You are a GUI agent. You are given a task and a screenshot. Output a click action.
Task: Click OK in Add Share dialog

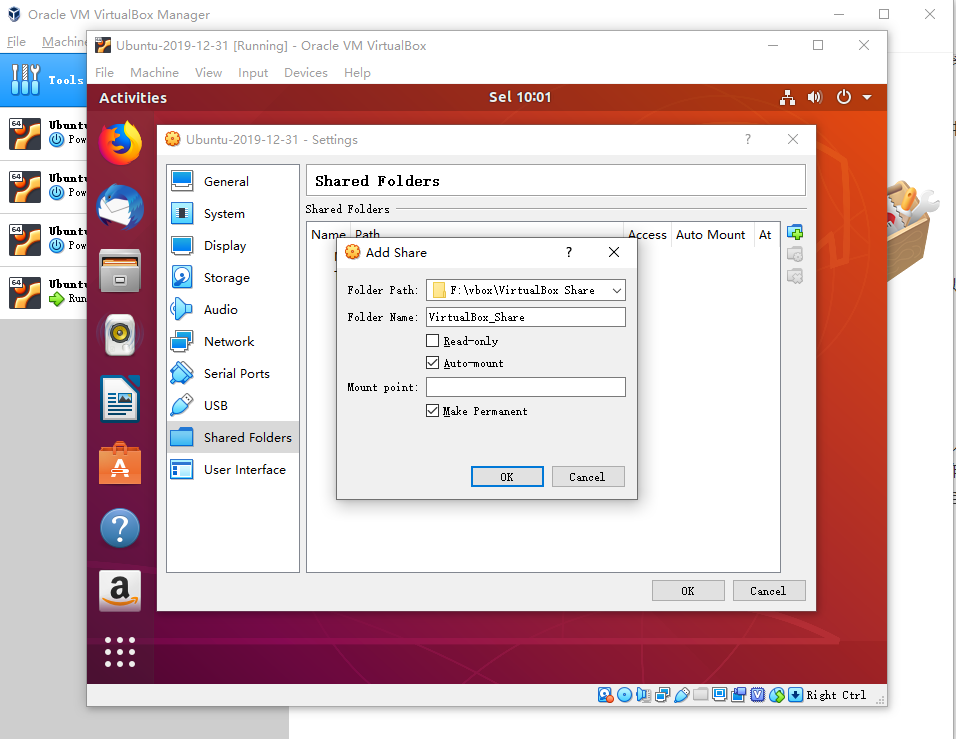pos(507,477)
